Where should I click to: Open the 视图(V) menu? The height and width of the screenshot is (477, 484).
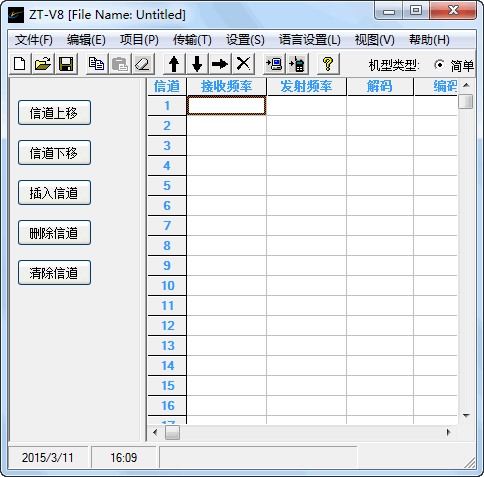click(374, 40)
